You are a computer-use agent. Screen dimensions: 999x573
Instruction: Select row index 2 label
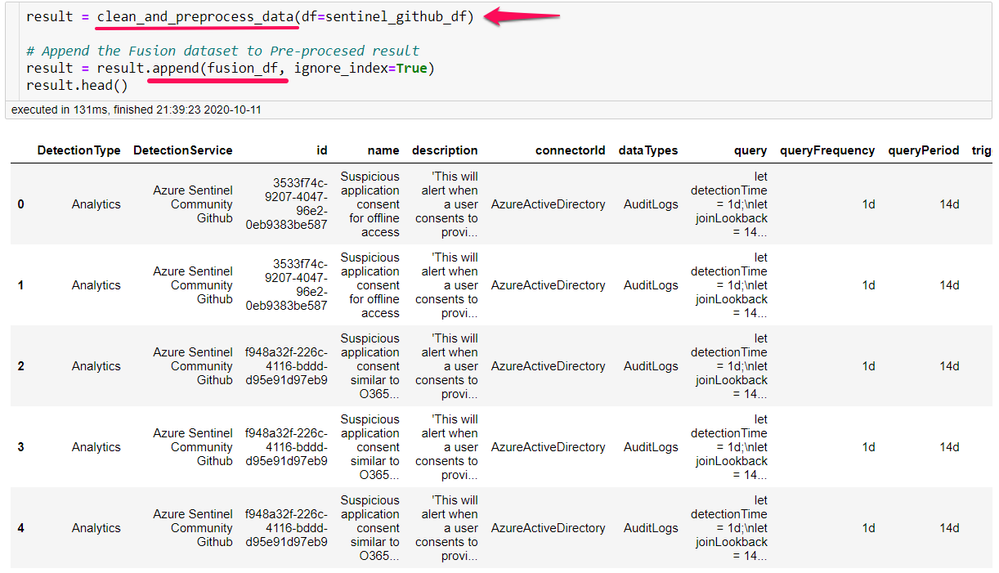(21, 366)
